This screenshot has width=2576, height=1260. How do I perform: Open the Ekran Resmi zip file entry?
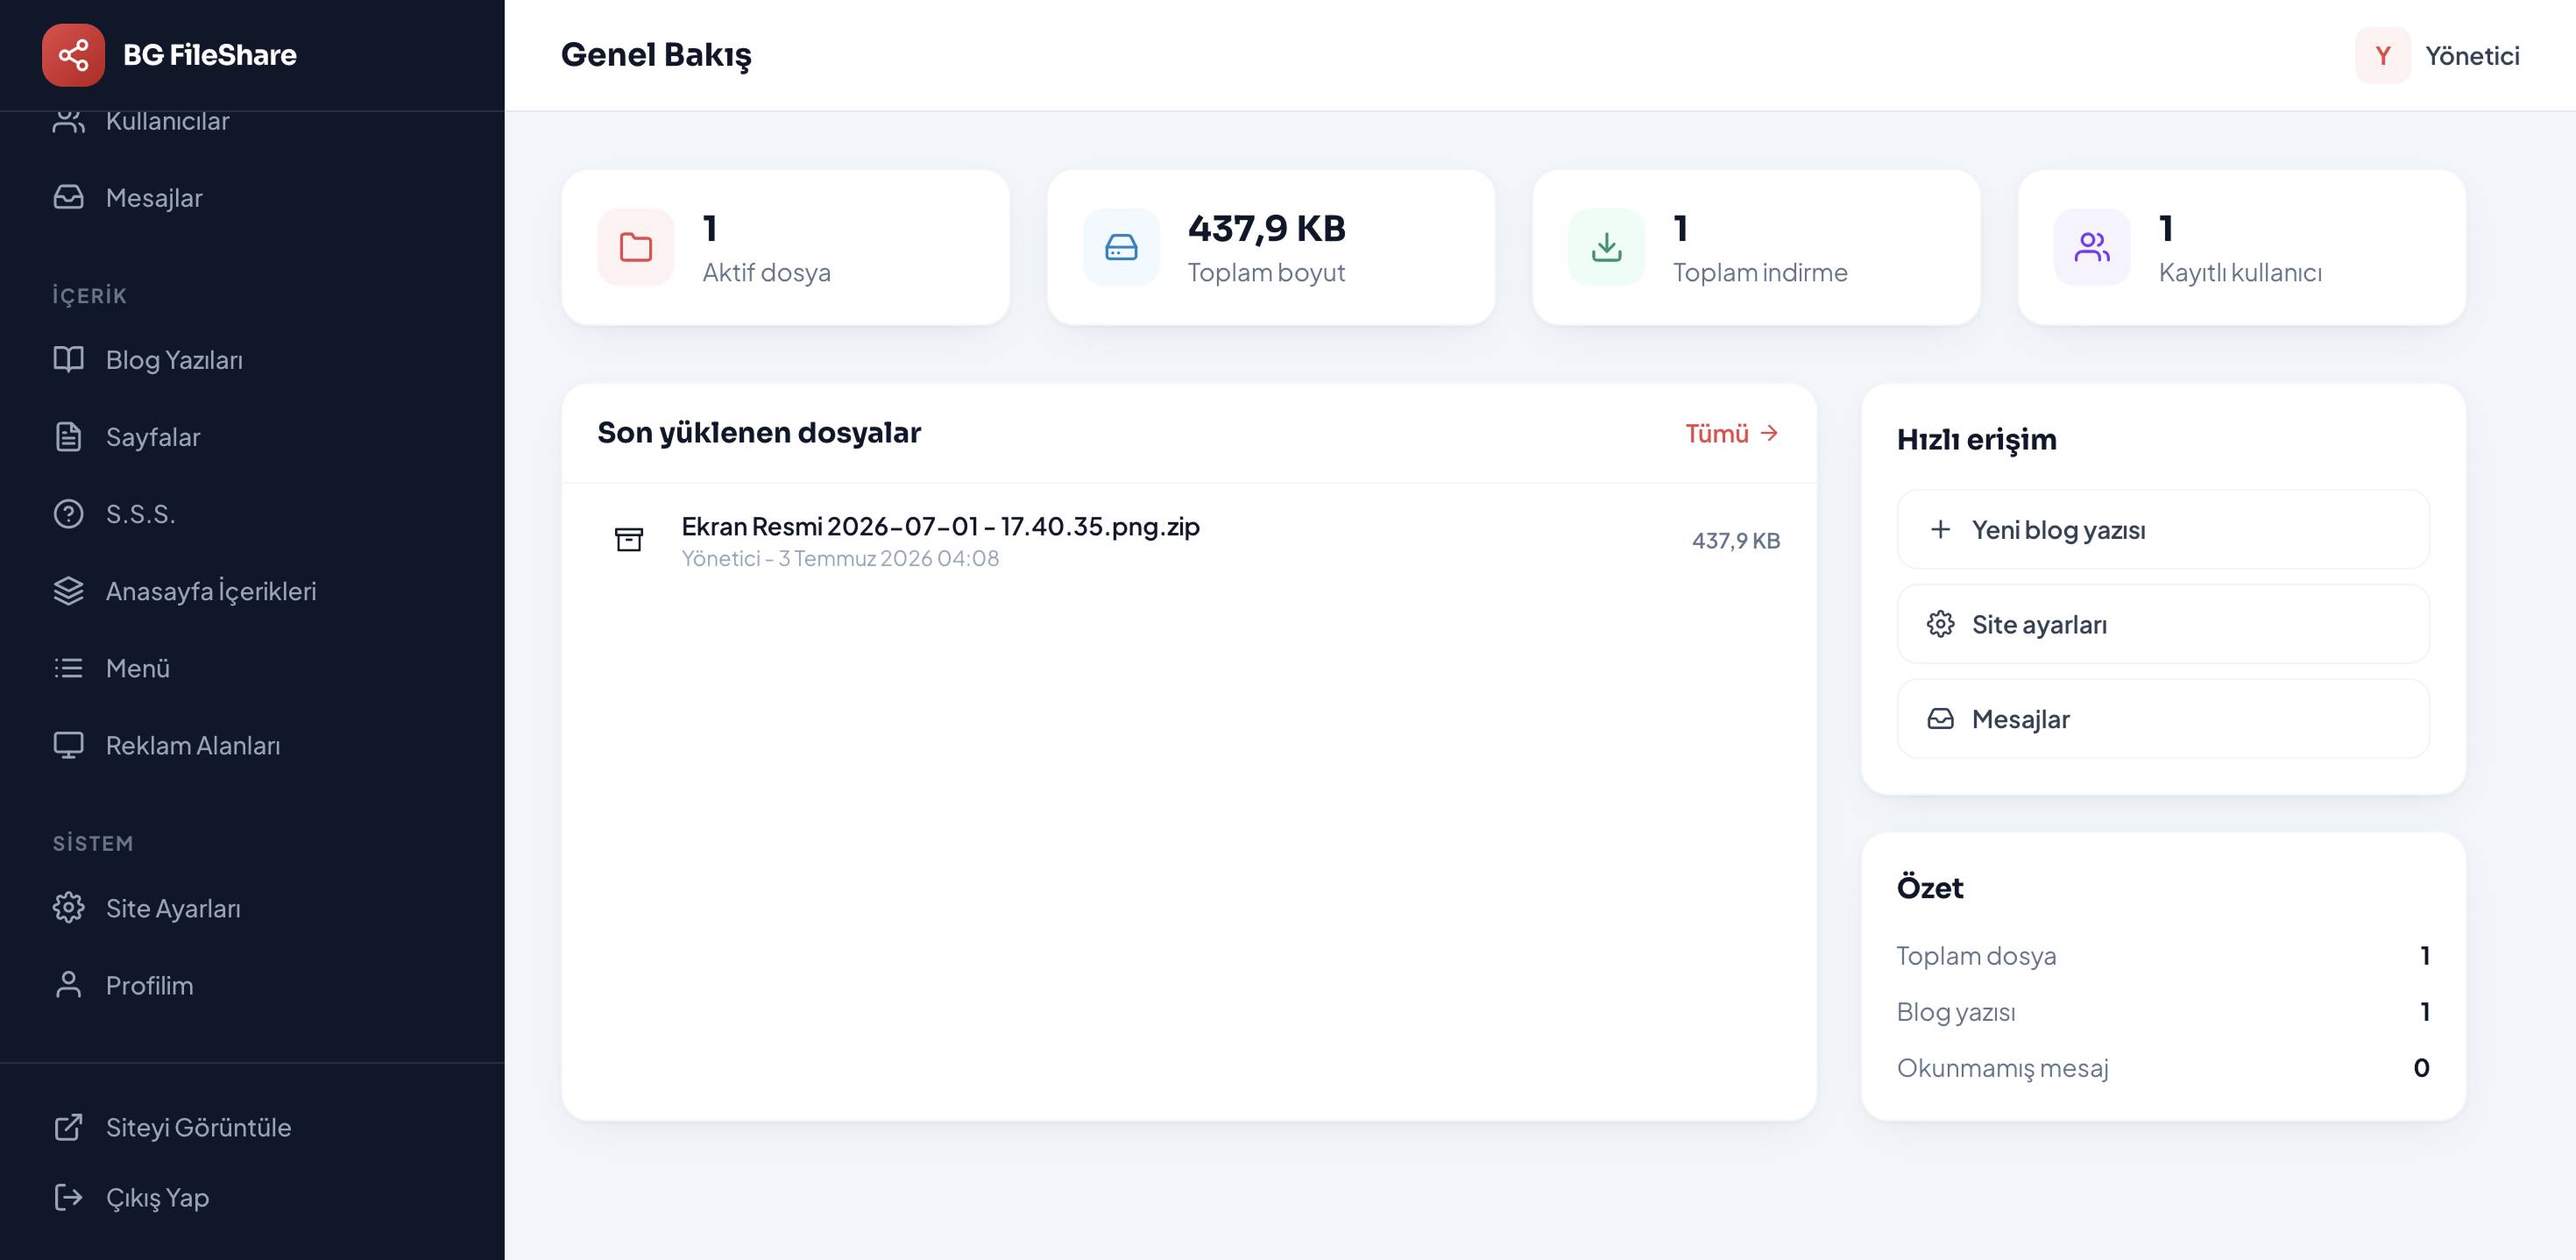pos(1189,540)
